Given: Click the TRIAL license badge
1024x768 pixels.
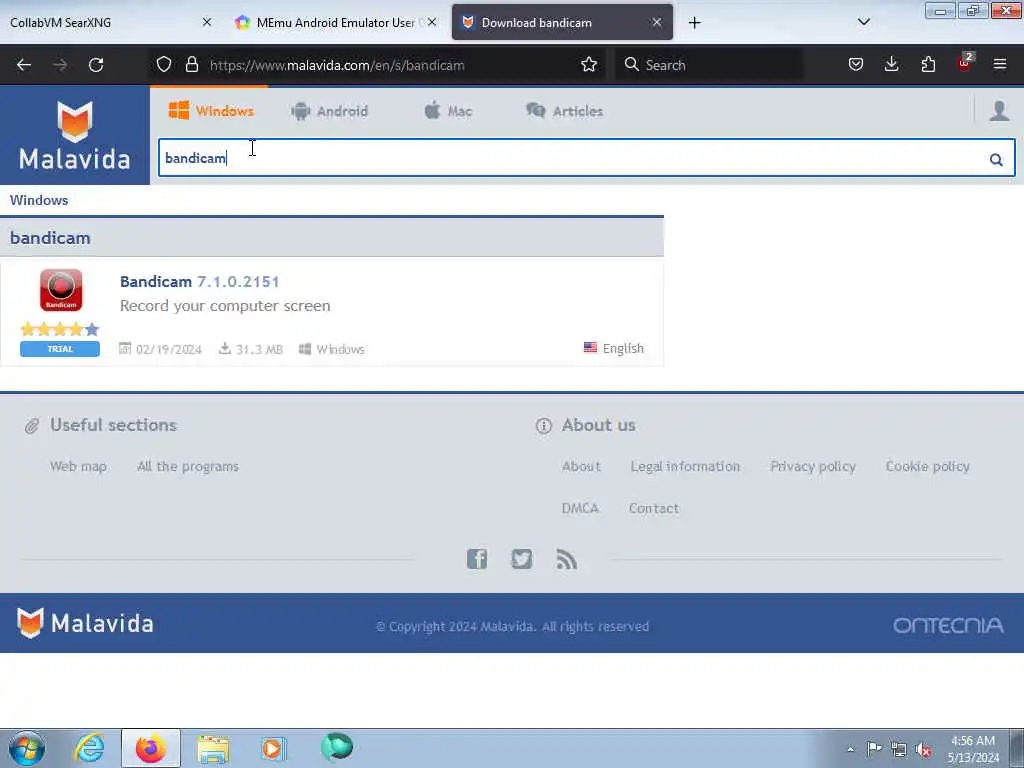Looking at the screenshot, I should 60,349.
